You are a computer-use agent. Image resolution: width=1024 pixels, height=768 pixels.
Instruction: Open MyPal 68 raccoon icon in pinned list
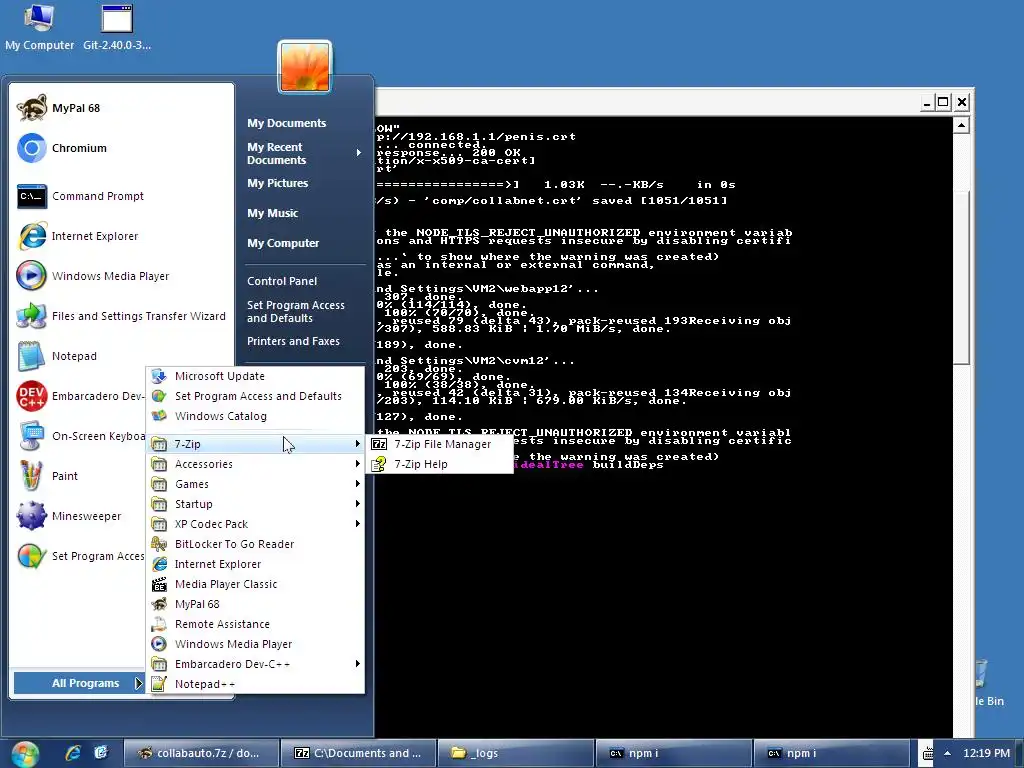coord(31,108)
